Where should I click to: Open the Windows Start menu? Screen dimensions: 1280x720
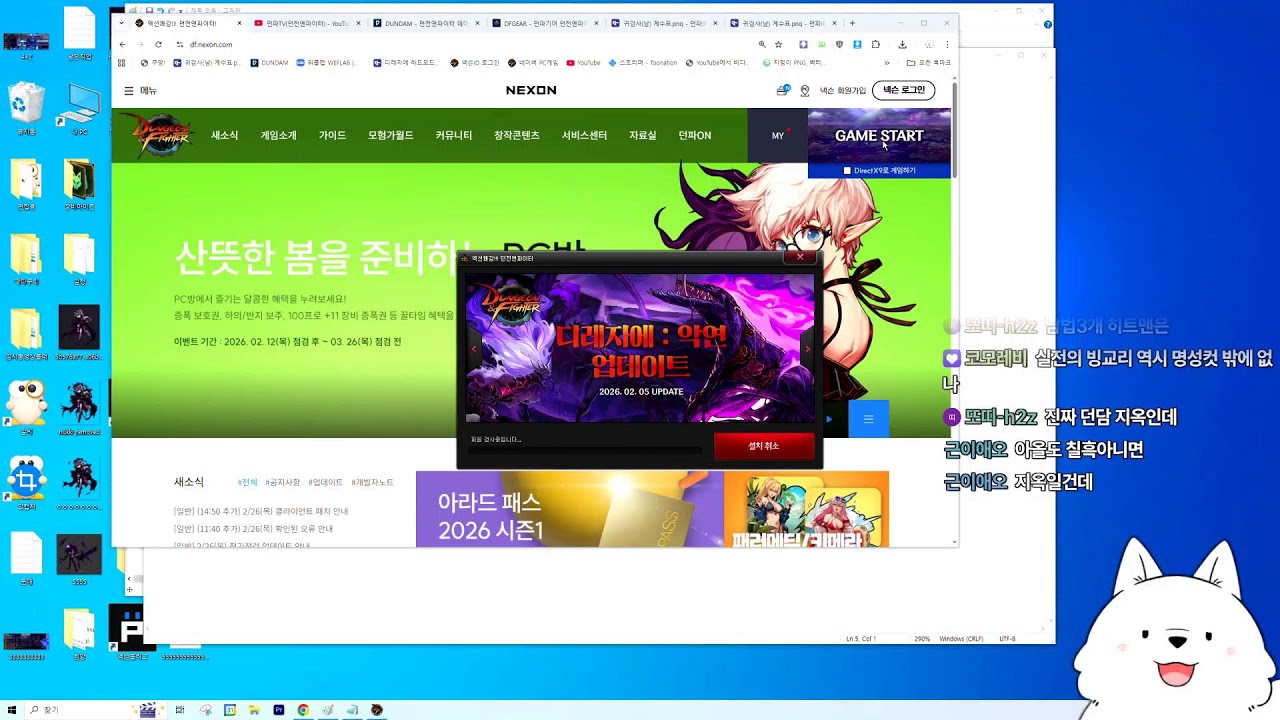[x=12, y=710]
